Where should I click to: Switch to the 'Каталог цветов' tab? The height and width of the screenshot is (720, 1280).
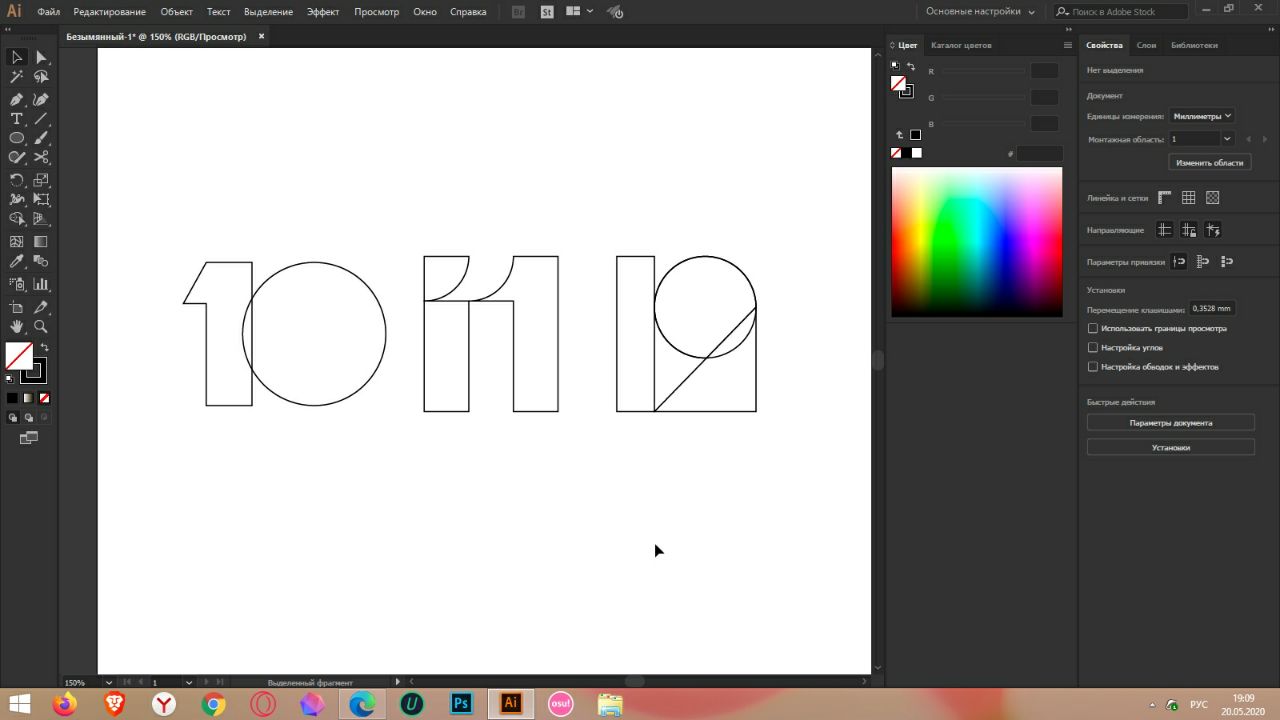[x=961, y=45]
